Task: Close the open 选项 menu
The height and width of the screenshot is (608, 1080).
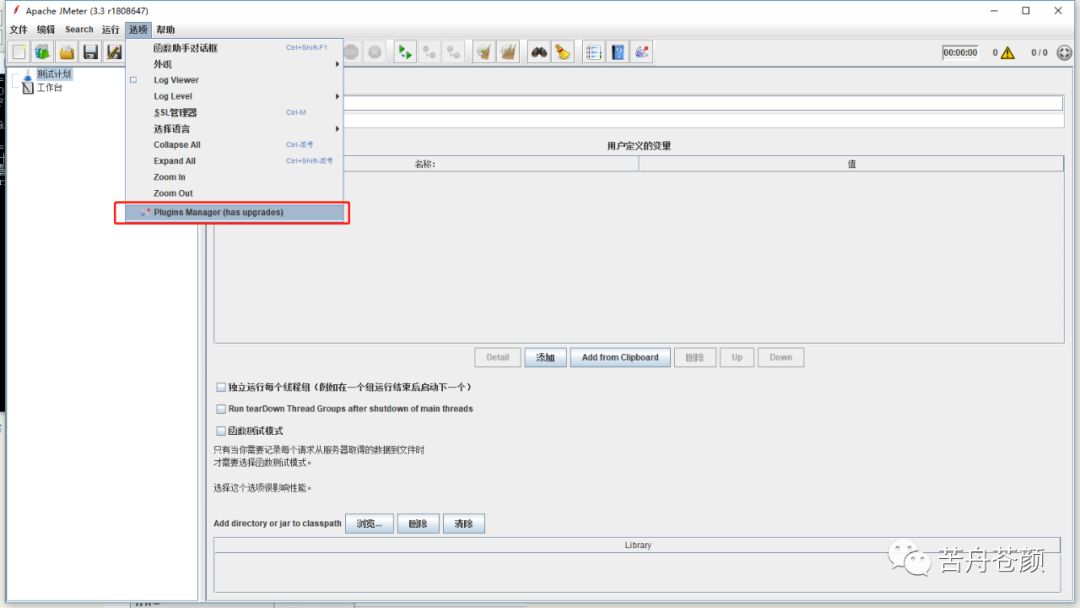Action: coord(138,30)
